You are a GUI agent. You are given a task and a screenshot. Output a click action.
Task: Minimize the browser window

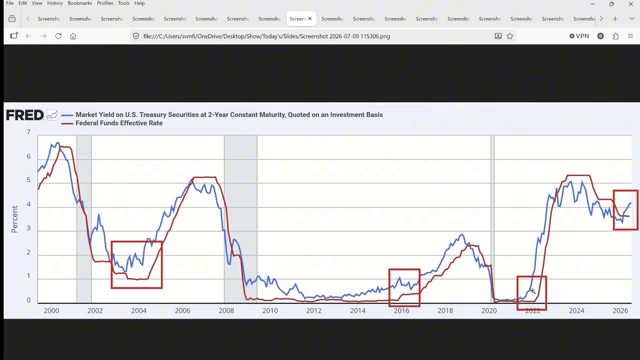[593, 4]
